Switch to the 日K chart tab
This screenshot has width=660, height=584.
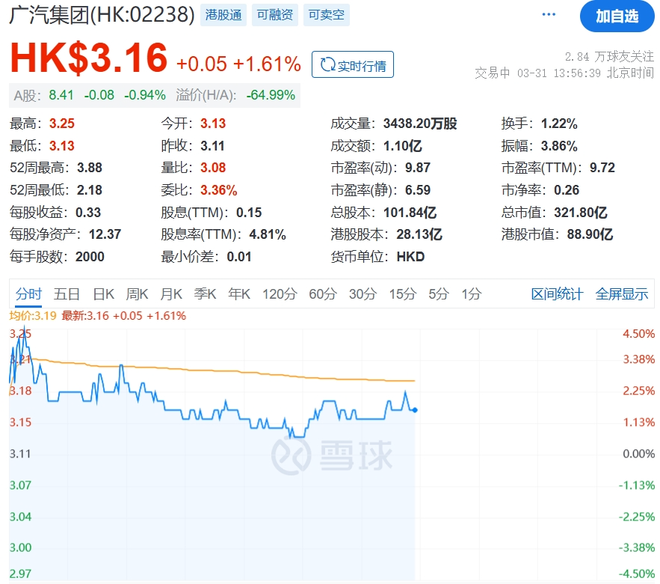(103, 294)
